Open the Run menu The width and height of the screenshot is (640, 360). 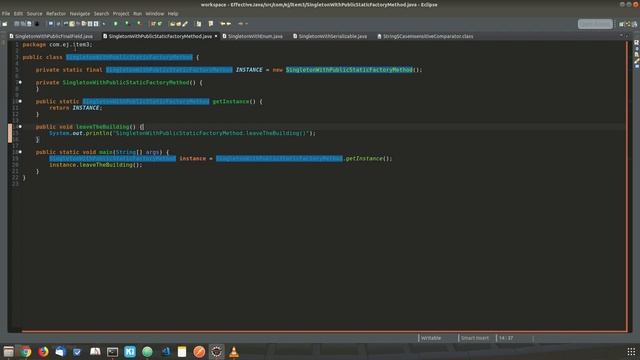(138, 13)
